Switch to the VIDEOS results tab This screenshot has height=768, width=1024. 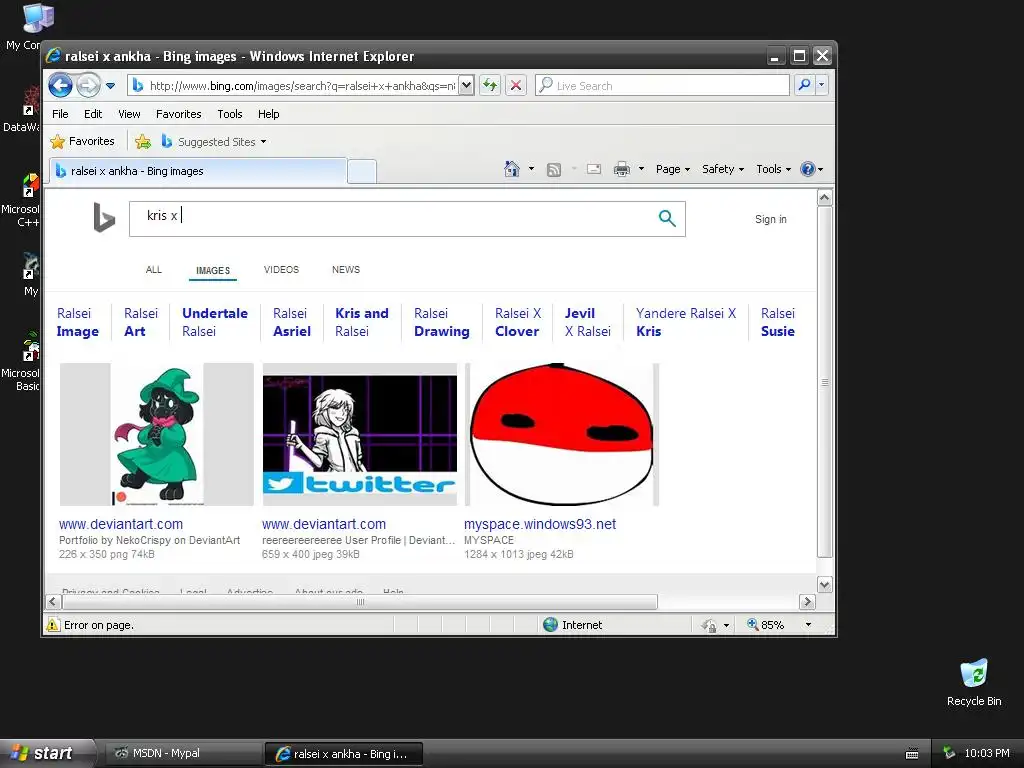[281, 270]
